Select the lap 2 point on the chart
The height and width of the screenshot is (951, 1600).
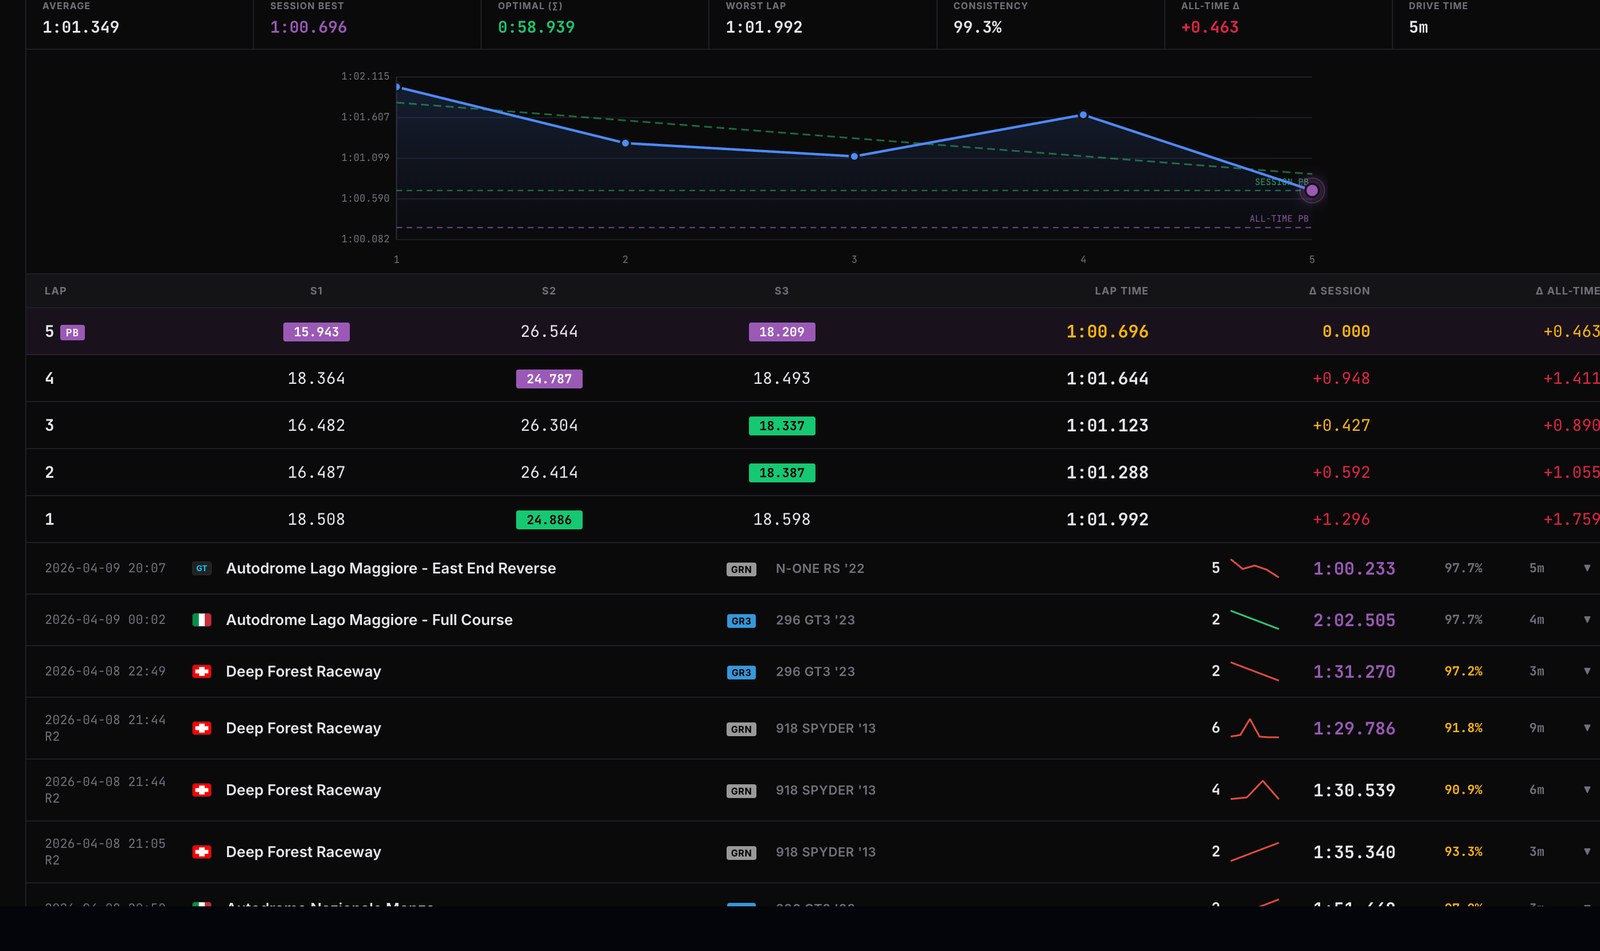tap(626, 143)
